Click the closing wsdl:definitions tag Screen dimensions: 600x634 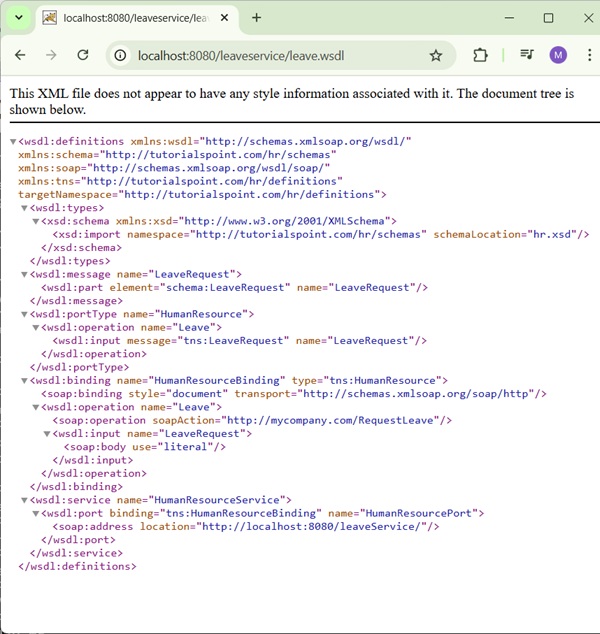pos(77,566)
